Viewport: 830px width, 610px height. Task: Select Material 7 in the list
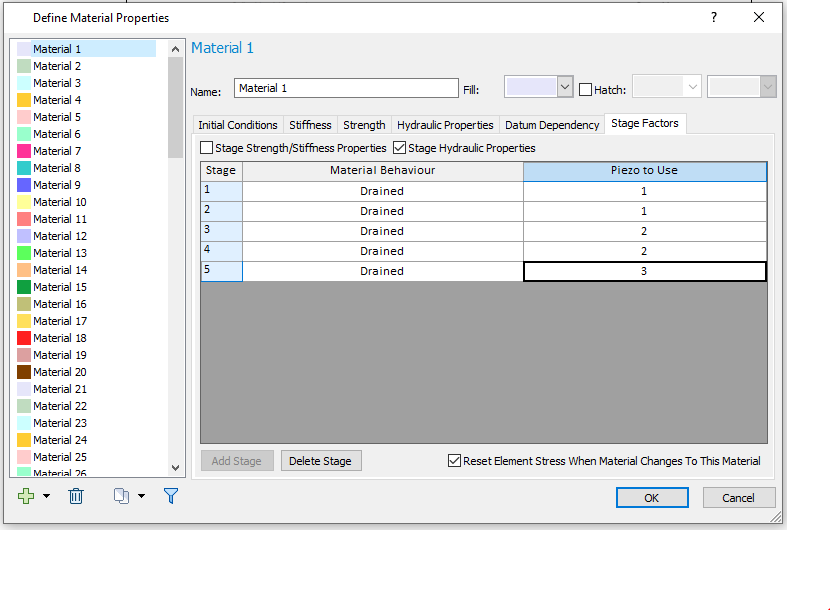click(x=55, y=150)
